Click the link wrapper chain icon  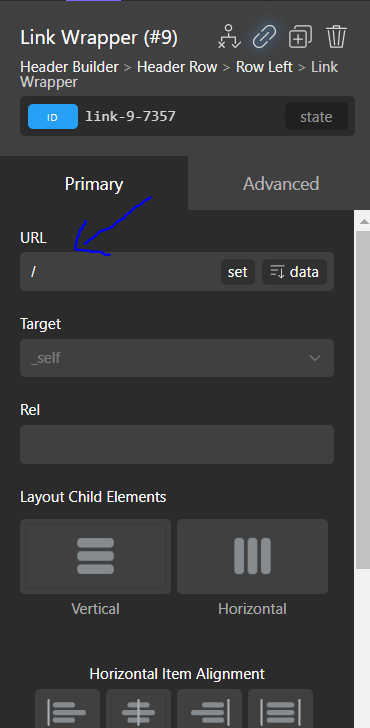click(265, 37)
